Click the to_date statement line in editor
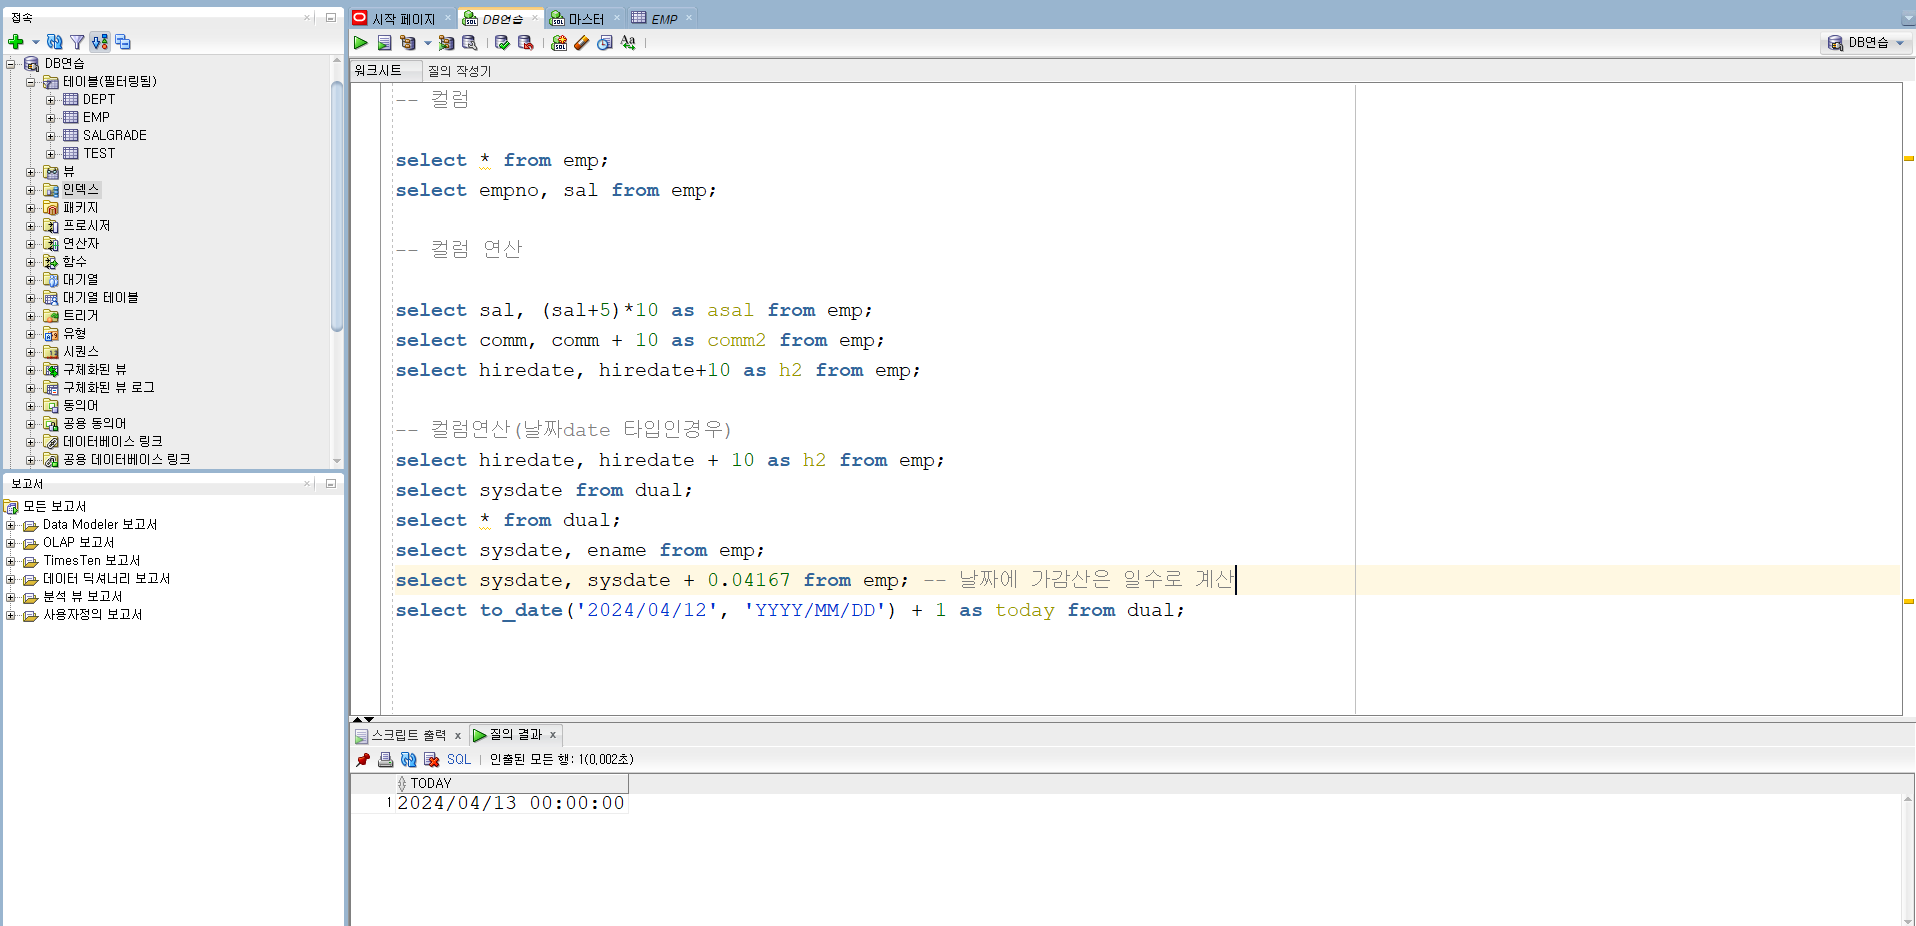This screenshot has width=1916, height=926. point(789,610)
